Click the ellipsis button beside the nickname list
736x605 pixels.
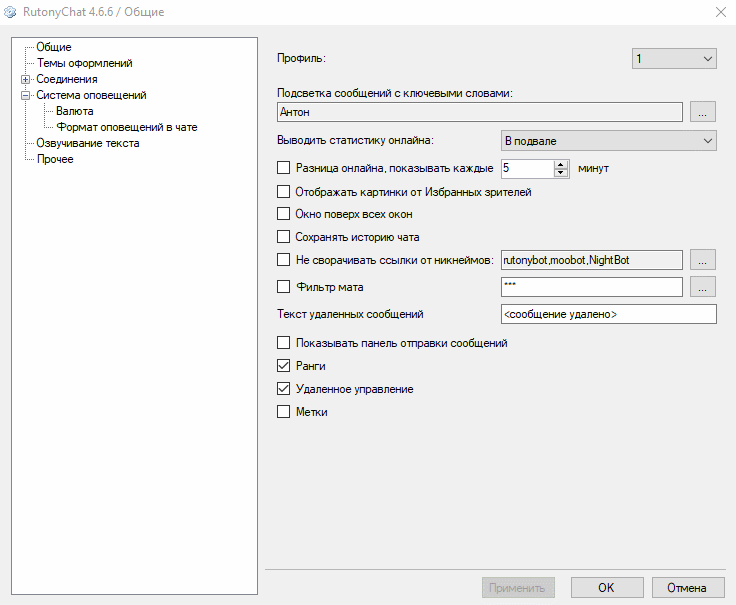click(703, 260)
